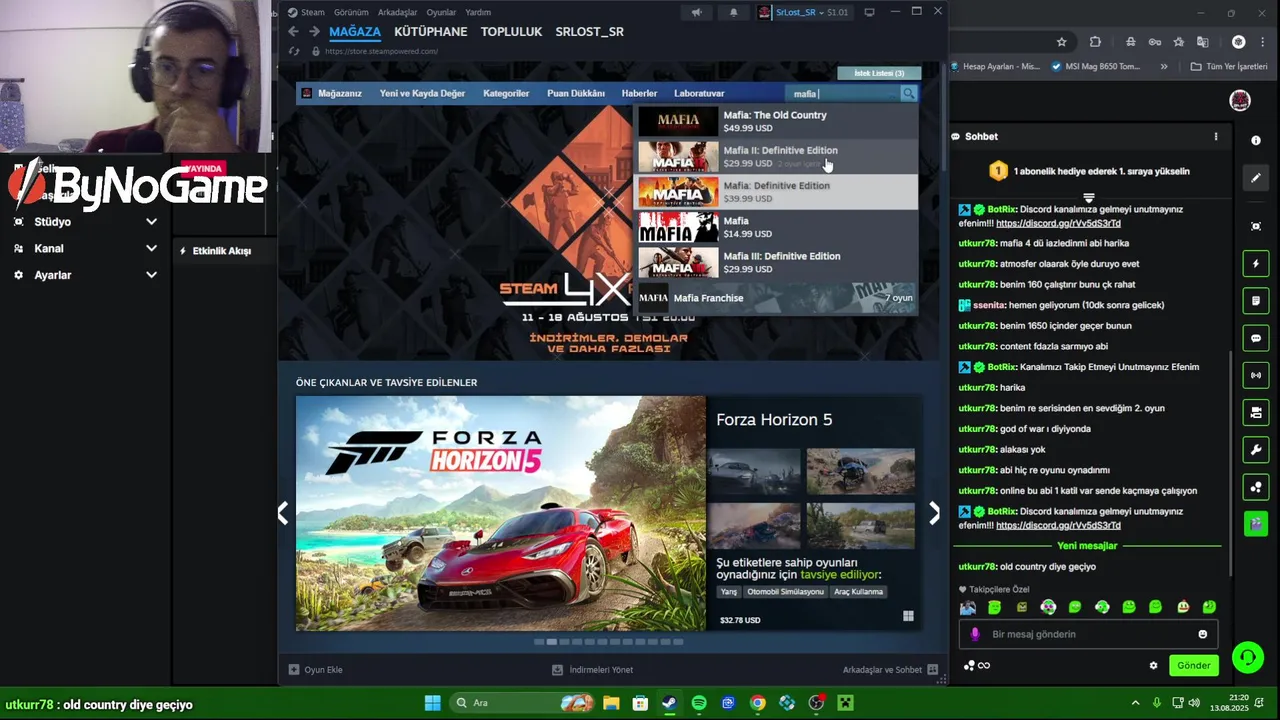Select Mafia II: Definitive Edition result

click(x=776, y=156)
